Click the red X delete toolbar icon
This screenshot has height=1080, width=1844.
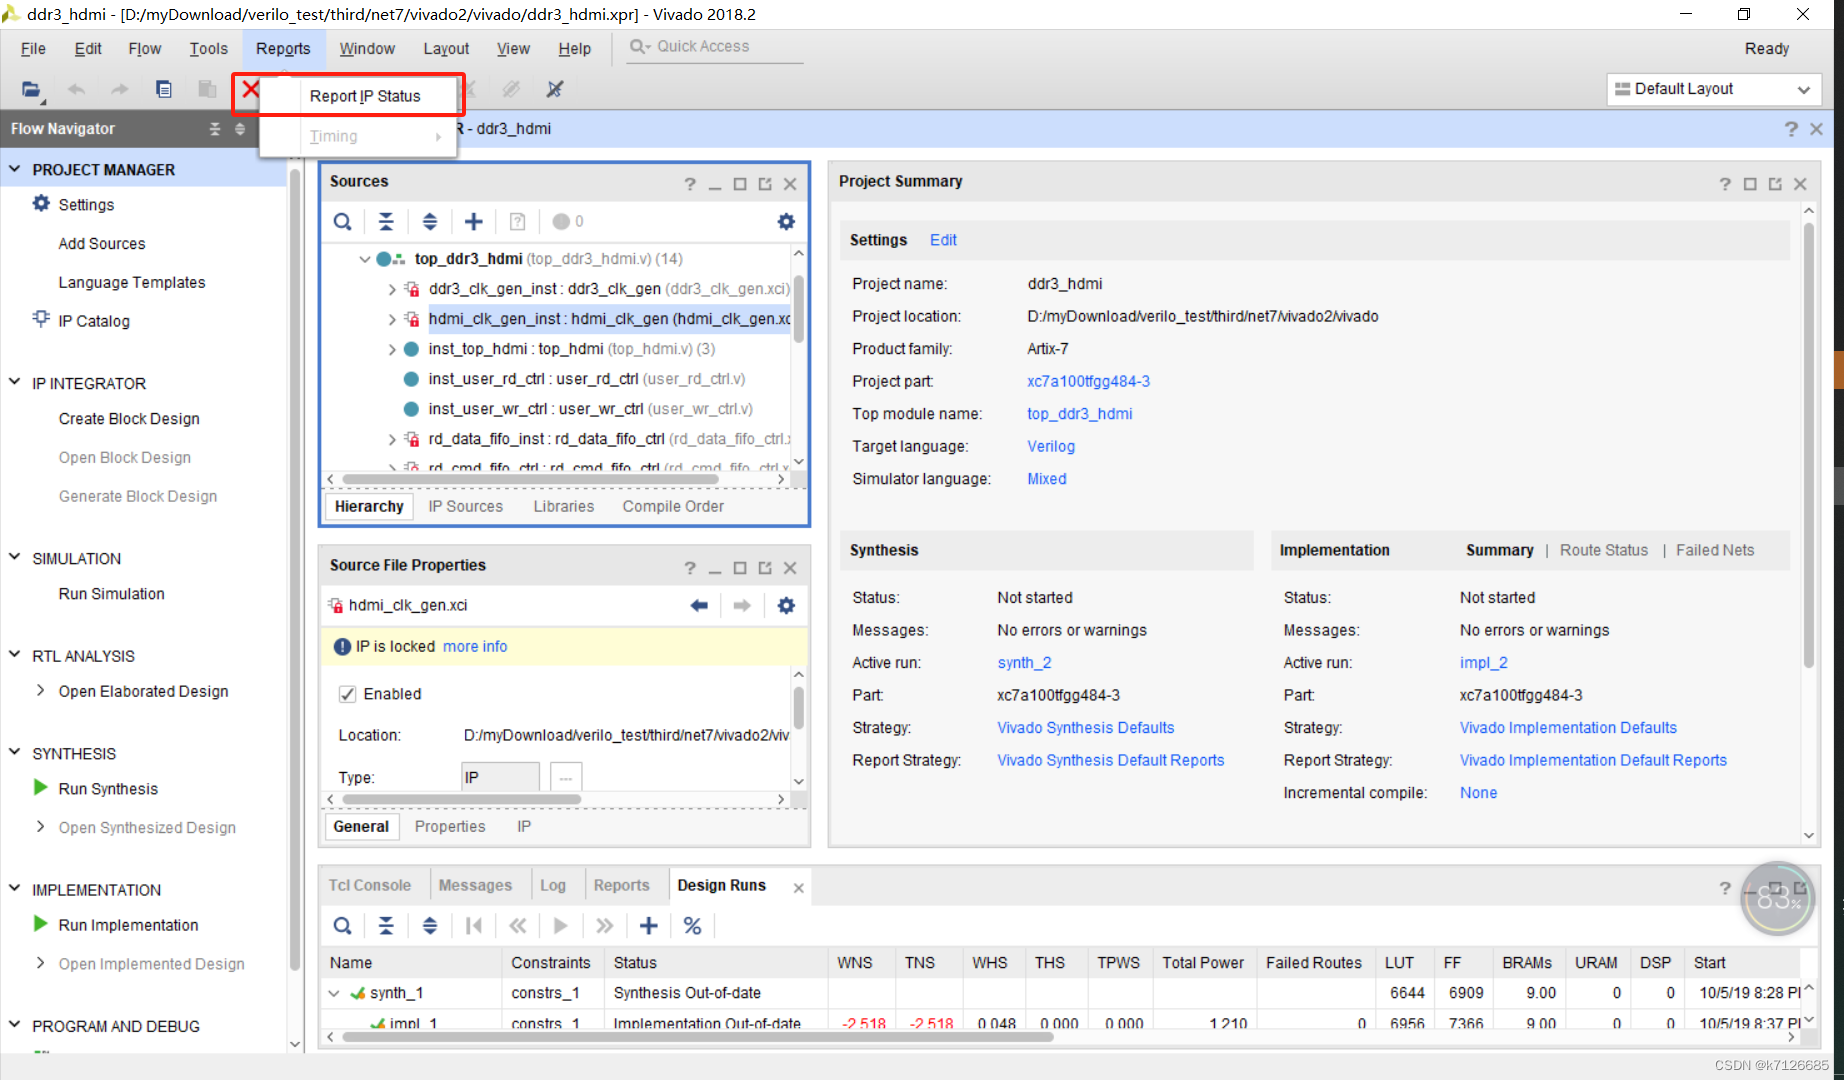point(250,89)
